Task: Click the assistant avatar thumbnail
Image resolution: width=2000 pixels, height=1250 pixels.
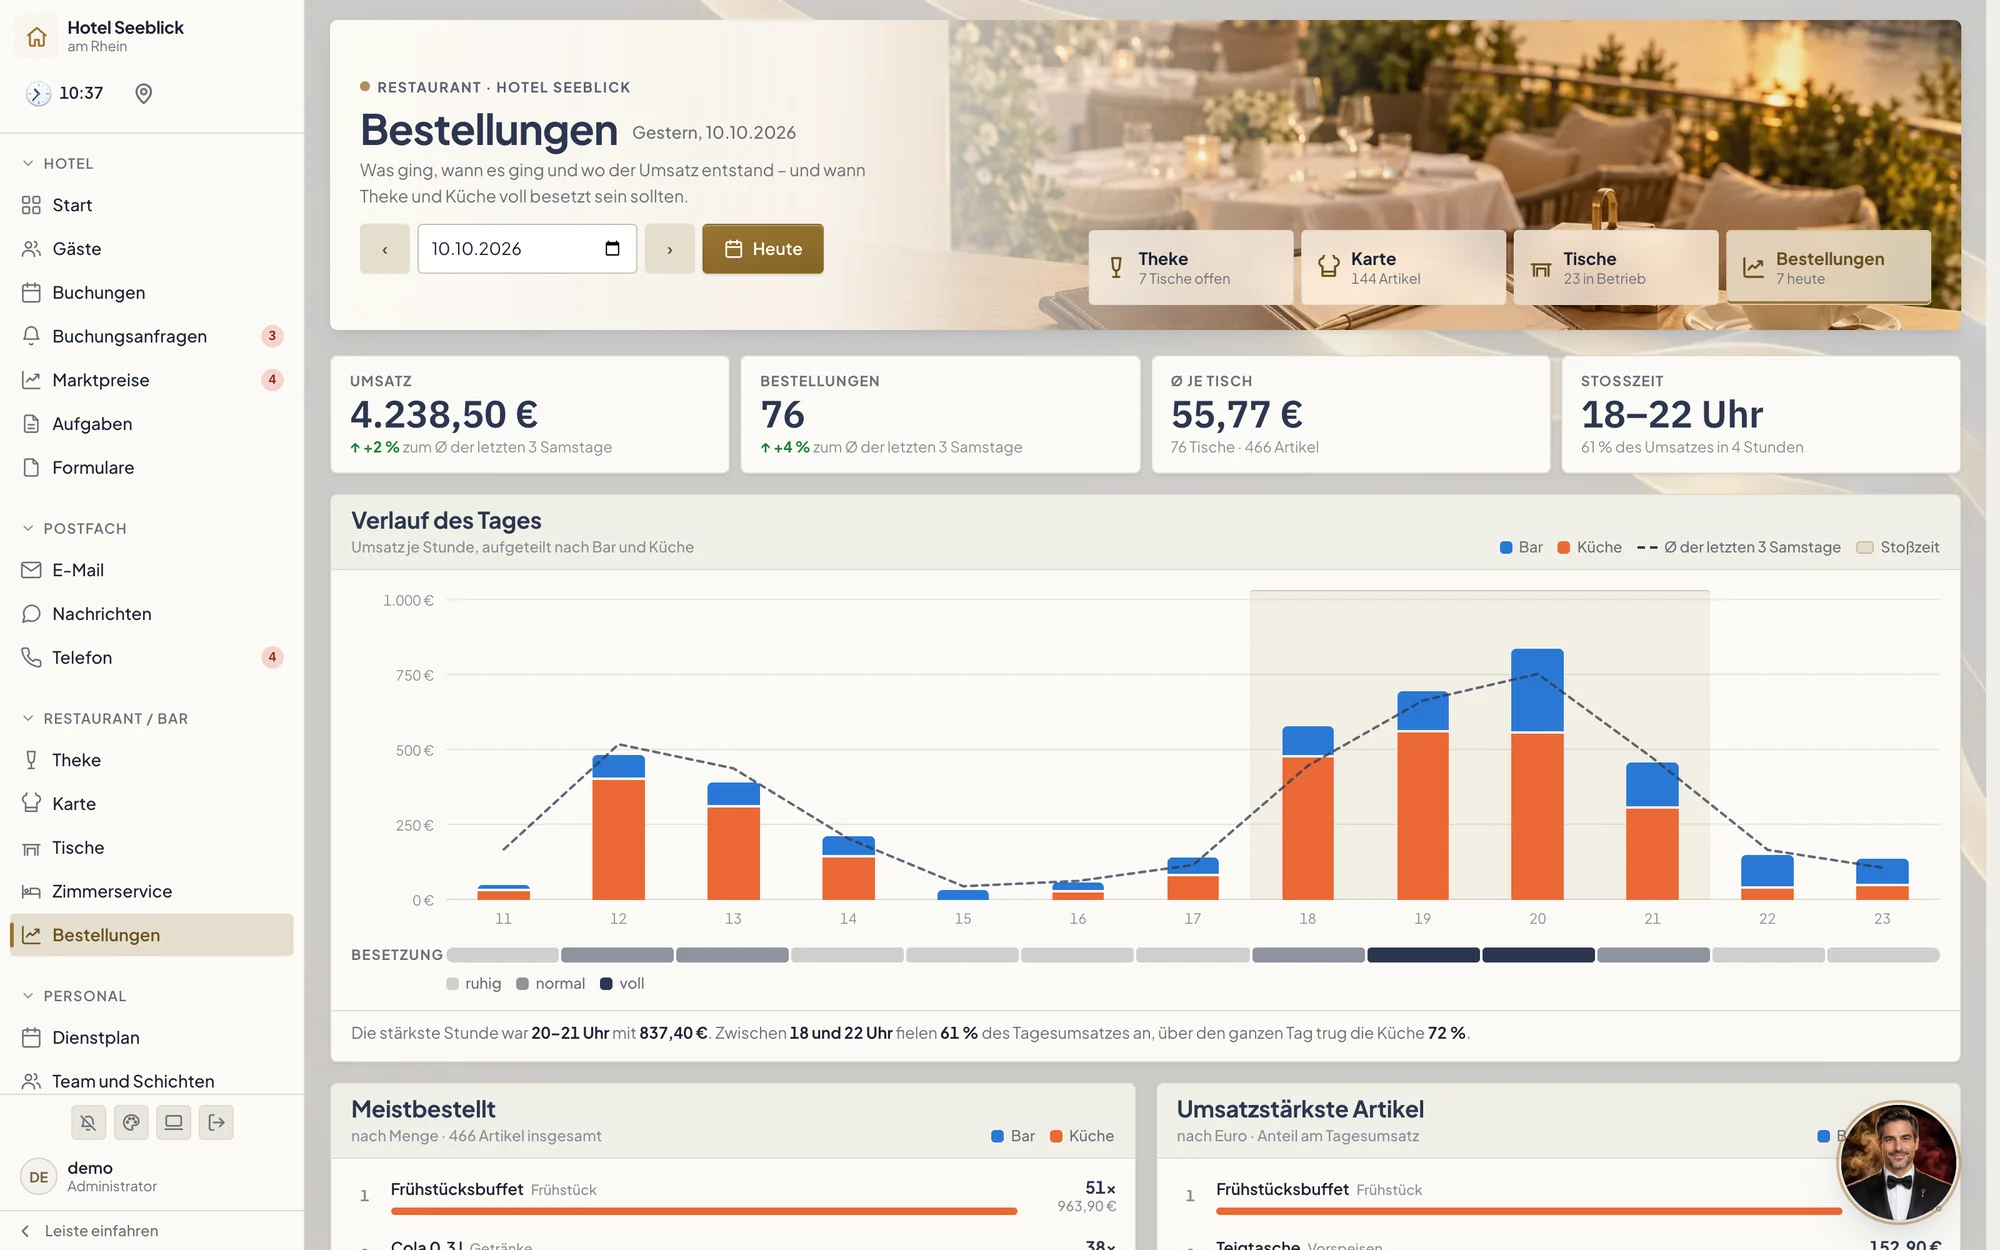Action: 1898,1162
